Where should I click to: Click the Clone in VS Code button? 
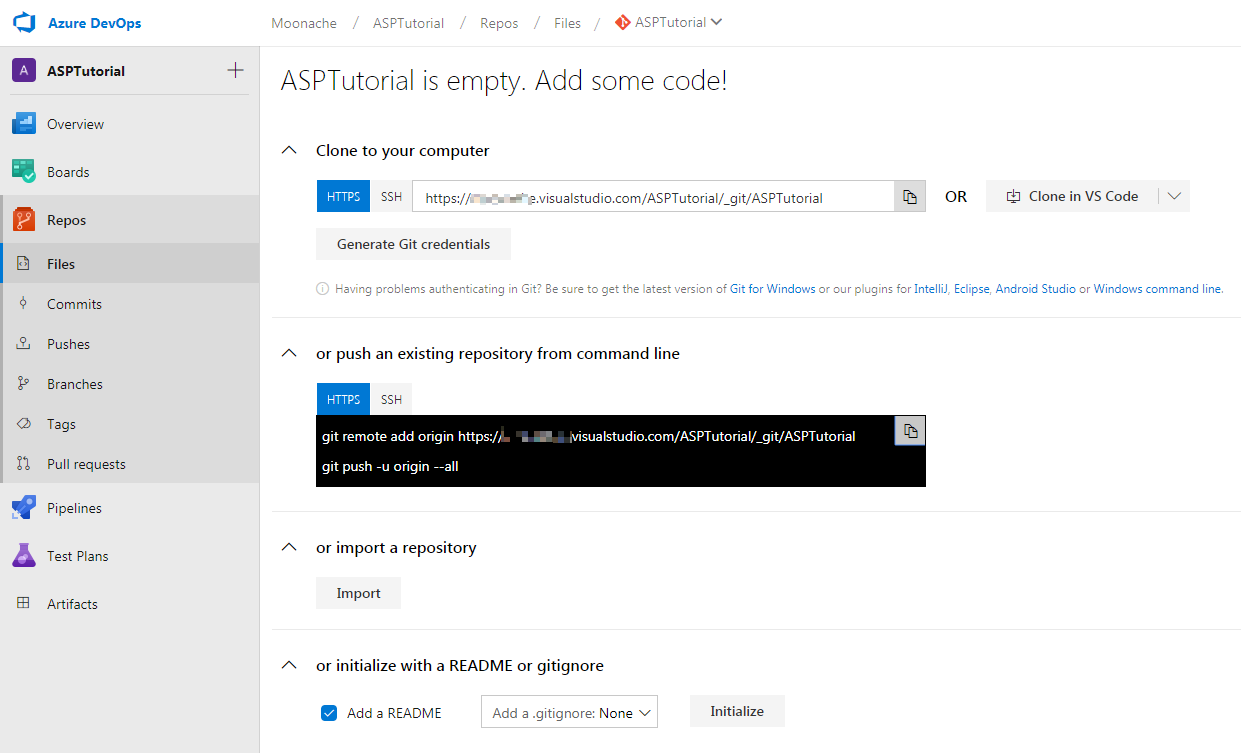pos(1072,196)
